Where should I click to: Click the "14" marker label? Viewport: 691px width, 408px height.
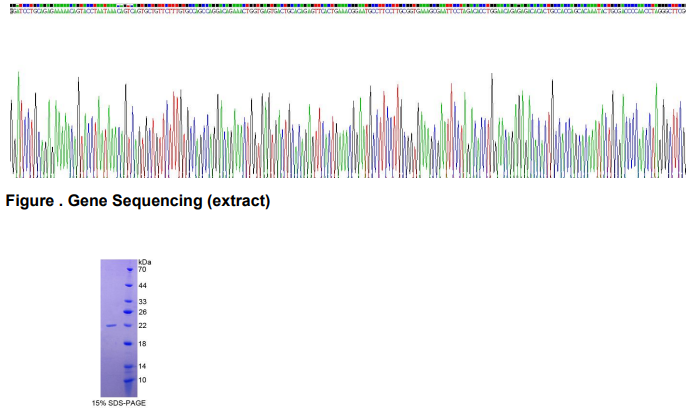coord(142,366)
